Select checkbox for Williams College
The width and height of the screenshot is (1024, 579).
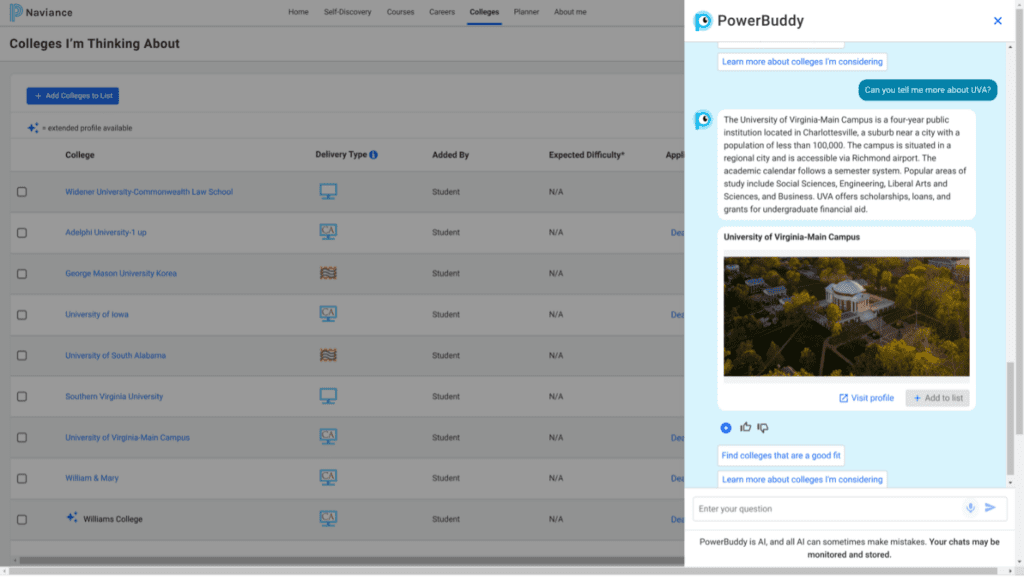(22, 520)
